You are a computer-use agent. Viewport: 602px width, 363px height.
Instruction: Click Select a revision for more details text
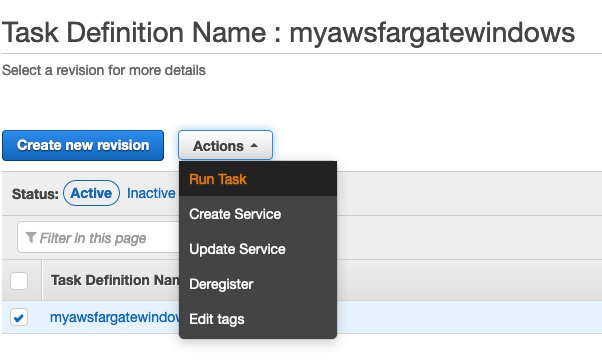pyautogui.click(x=104, y=70)
